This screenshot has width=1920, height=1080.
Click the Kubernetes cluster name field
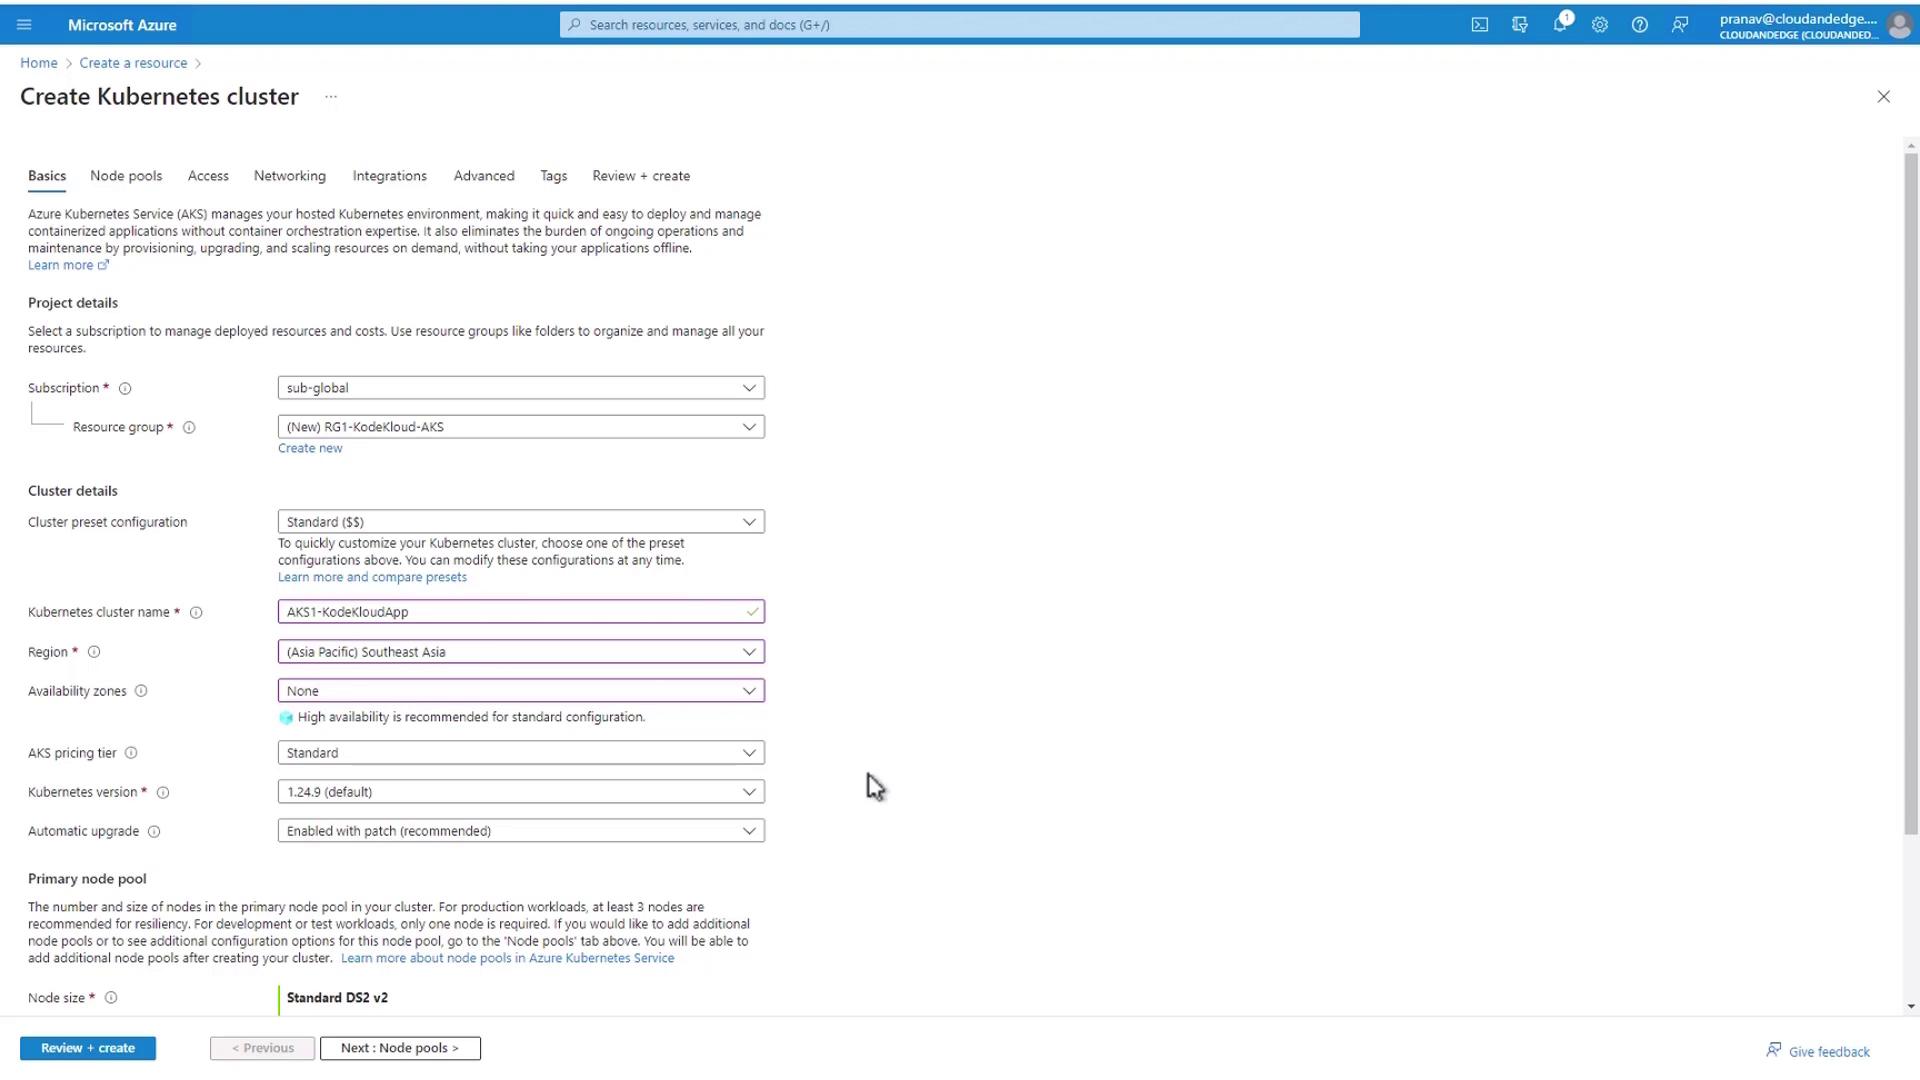click(510, 612)
